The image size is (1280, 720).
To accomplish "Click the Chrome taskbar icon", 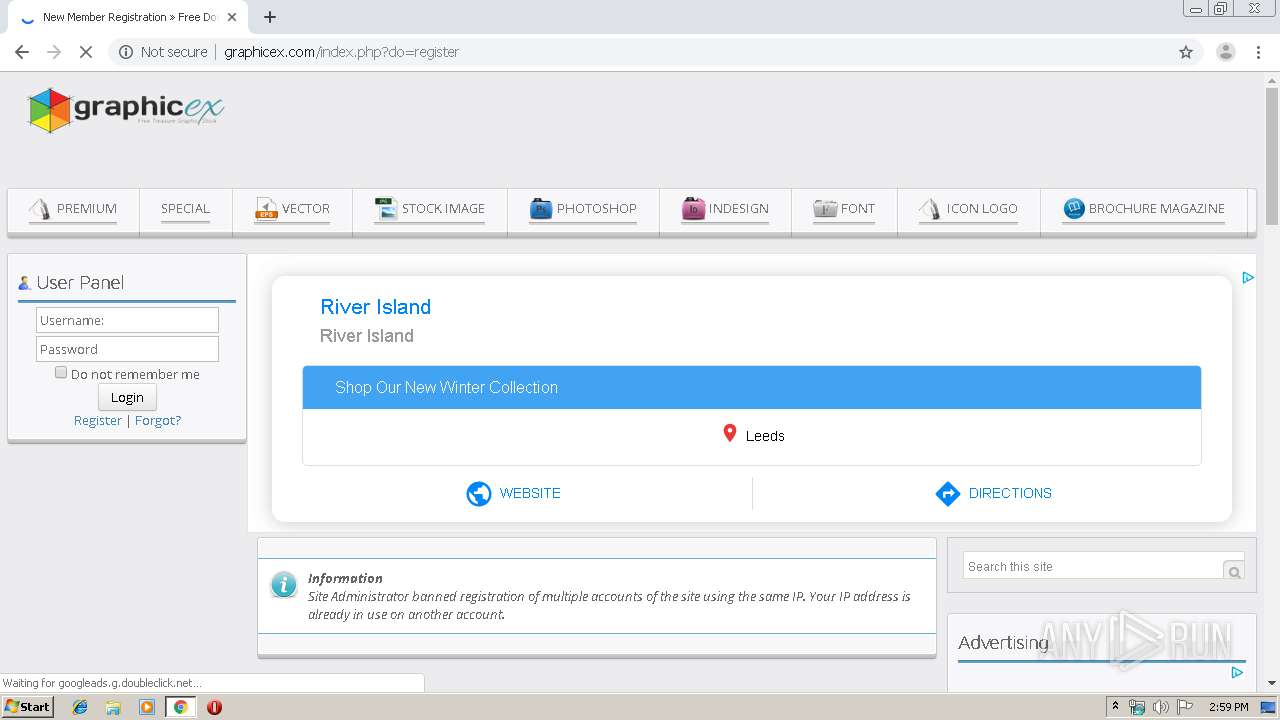I will (x=180, y=707).
